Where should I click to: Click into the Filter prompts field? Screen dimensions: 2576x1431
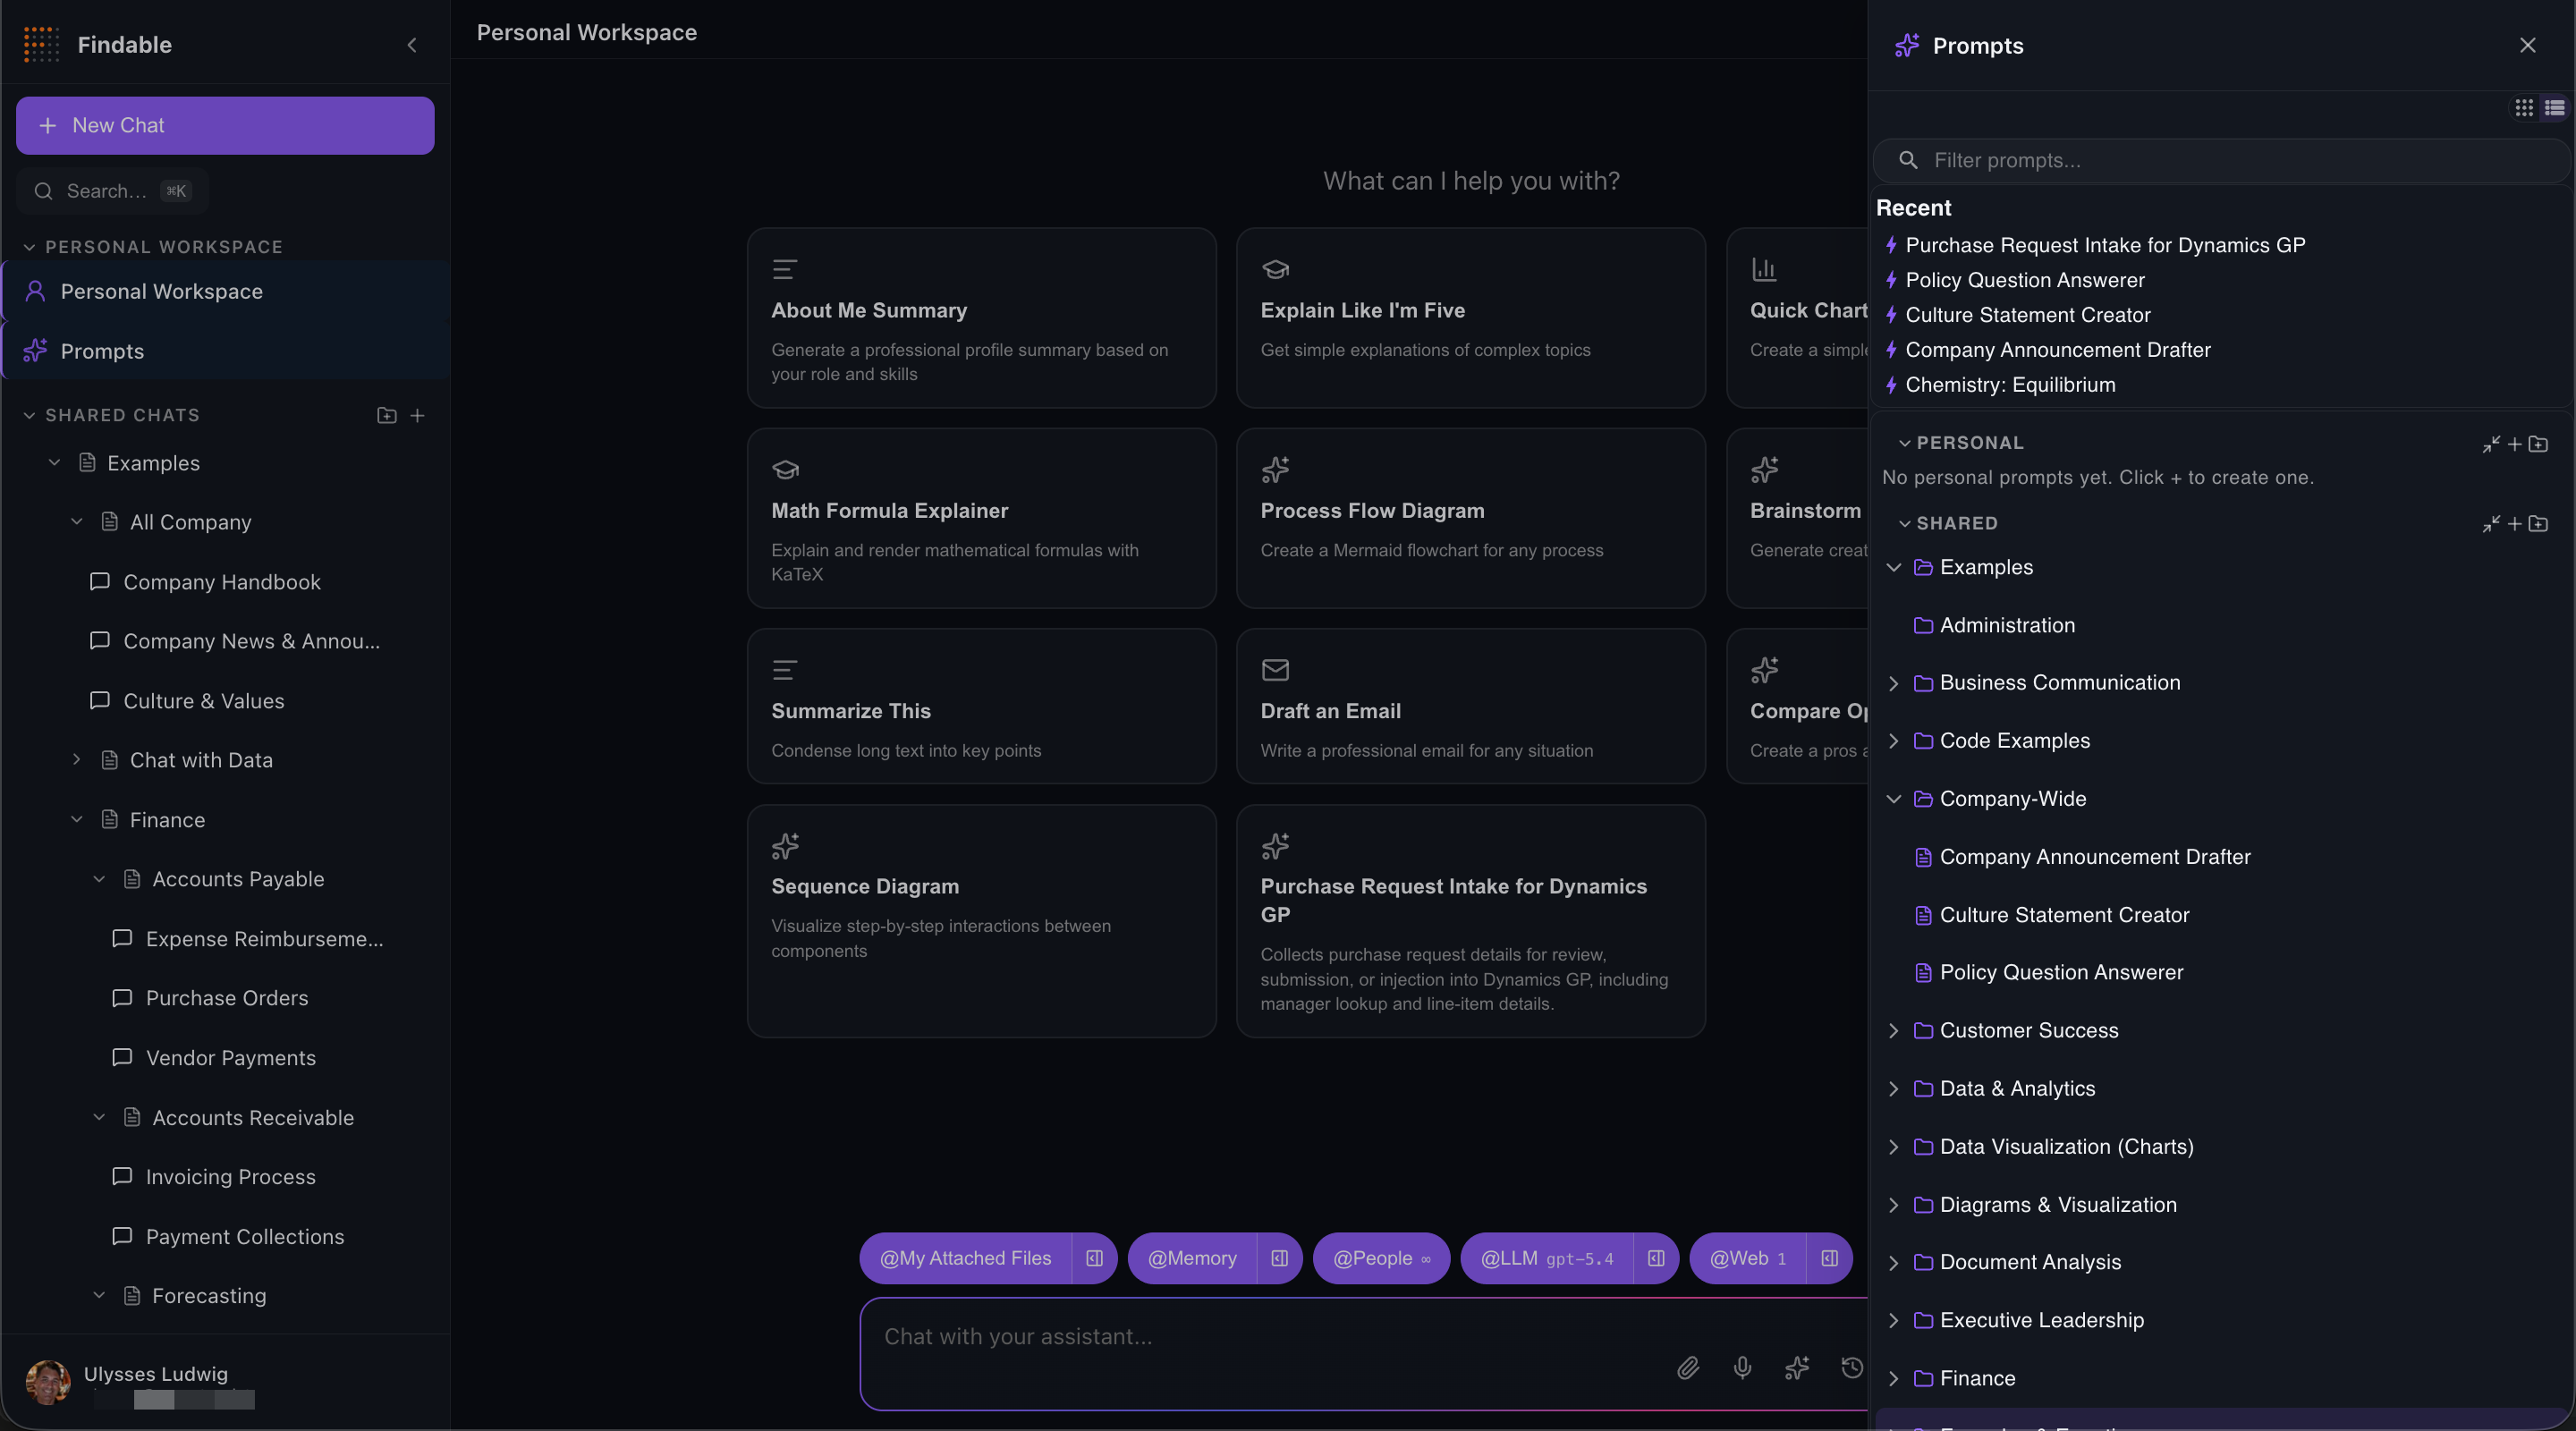click(x=2220, y=161)
